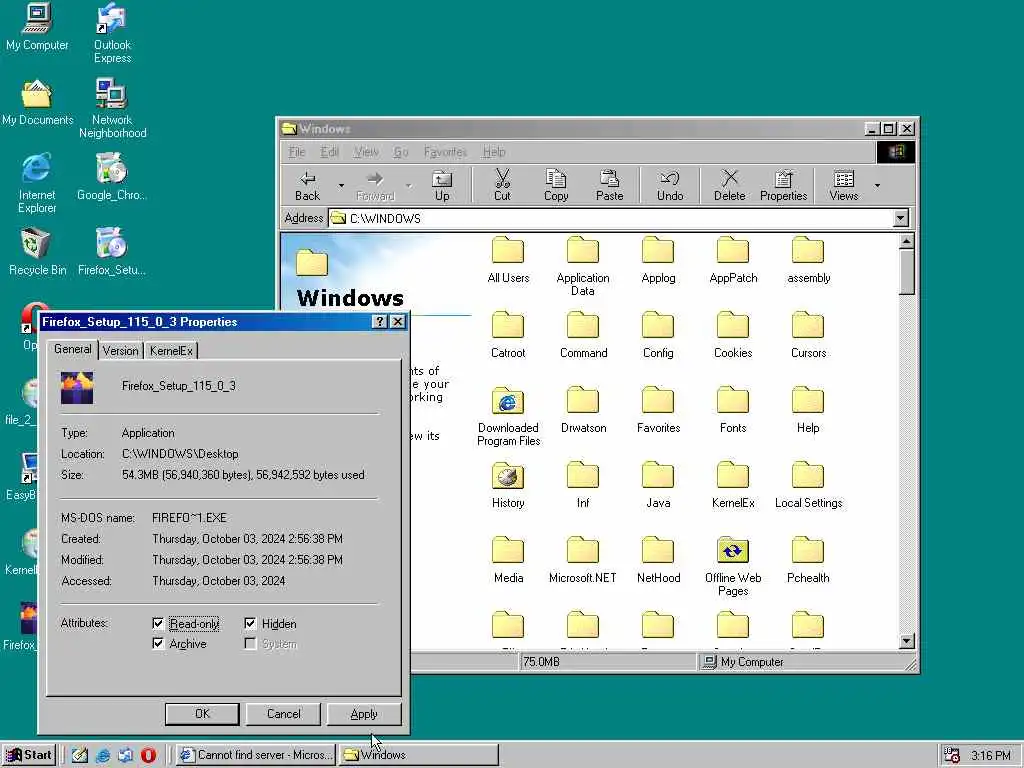The height and width of the screenshot is (768, 1024).
Task: Toggle the Hidden attribute checkbox
Action: [x=249, y=623]
